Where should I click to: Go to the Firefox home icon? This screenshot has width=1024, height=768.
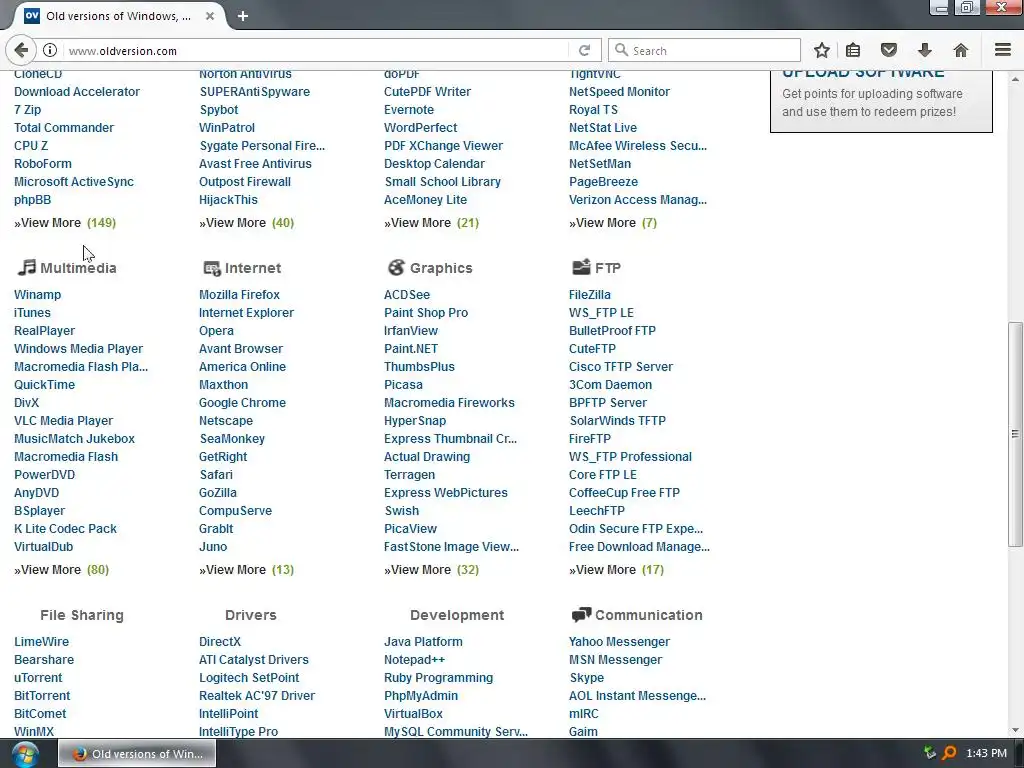click(961, 50)
